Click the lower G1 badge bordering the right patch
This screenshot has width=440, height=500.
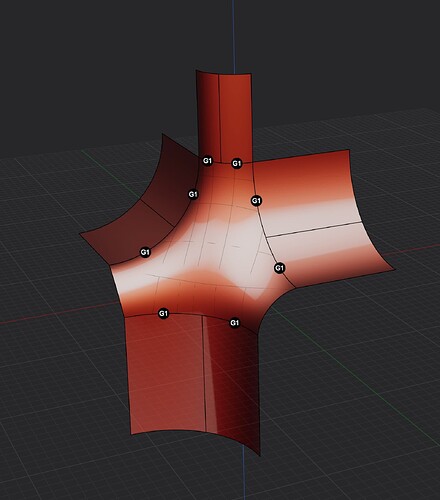[x=279, y=268]
